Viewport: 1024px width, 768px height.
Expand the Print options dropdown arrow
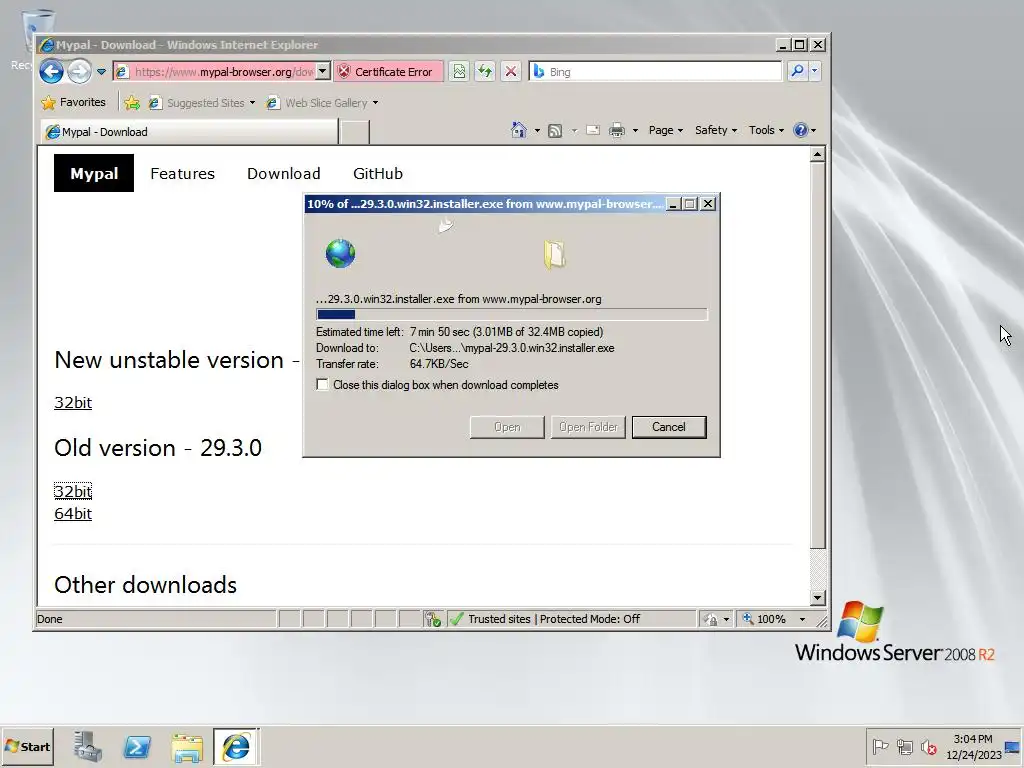(x=635, y=131)
